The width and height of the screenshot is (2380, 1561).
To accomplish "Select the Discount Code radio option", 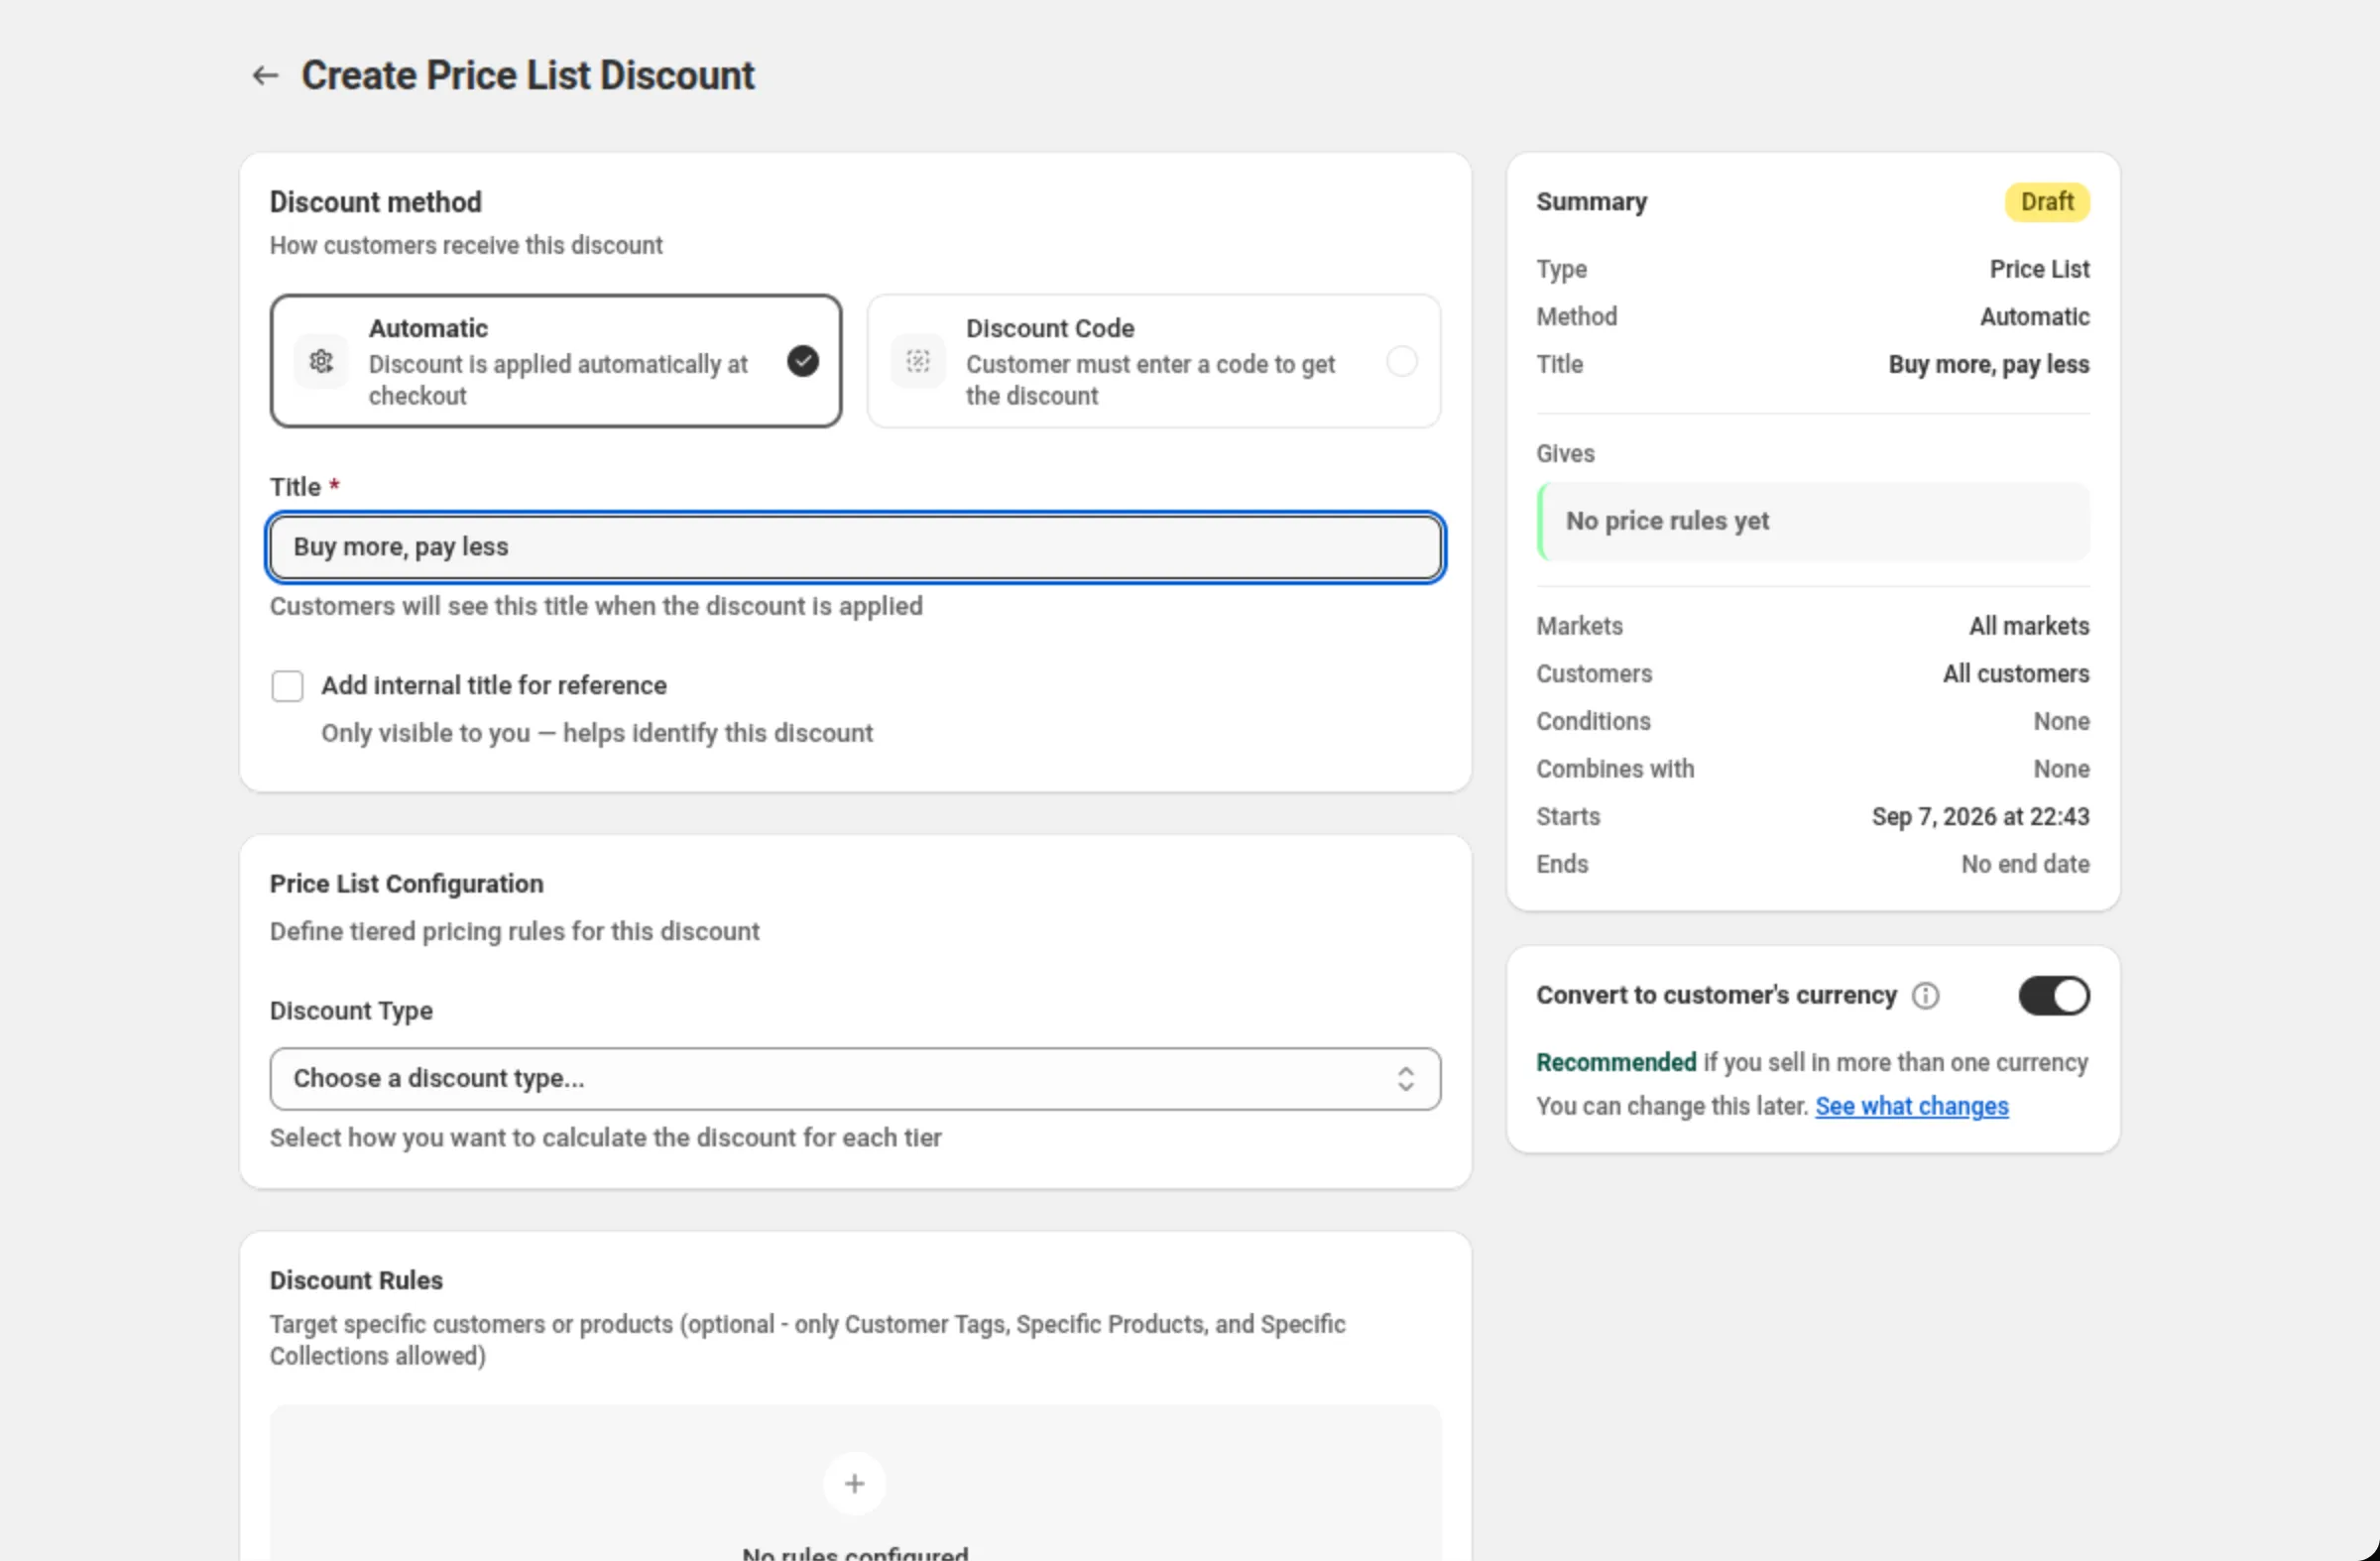I will [x=1402, y=361].
